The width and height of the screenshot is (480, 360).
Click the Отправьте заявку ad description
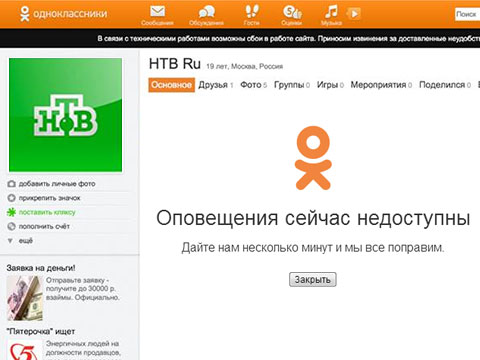[x=83, y=289]
